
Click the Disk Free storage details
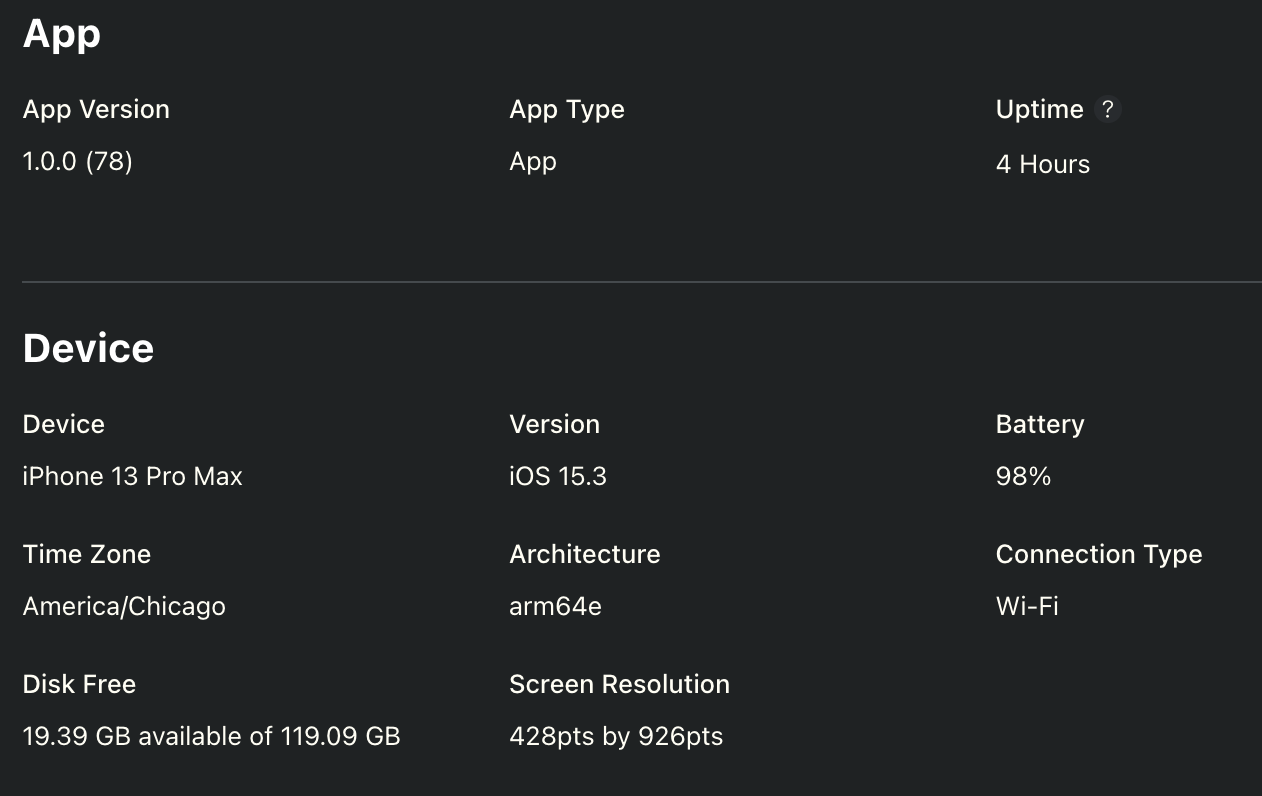[x=211, y=736]
